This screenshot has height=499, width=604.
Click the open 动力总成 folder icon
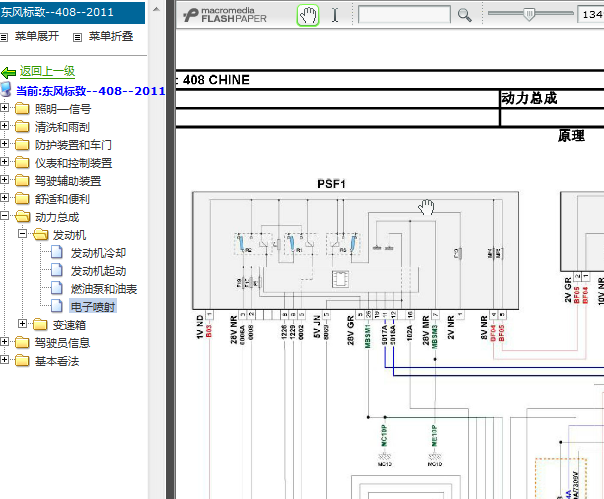pos(23,217)
